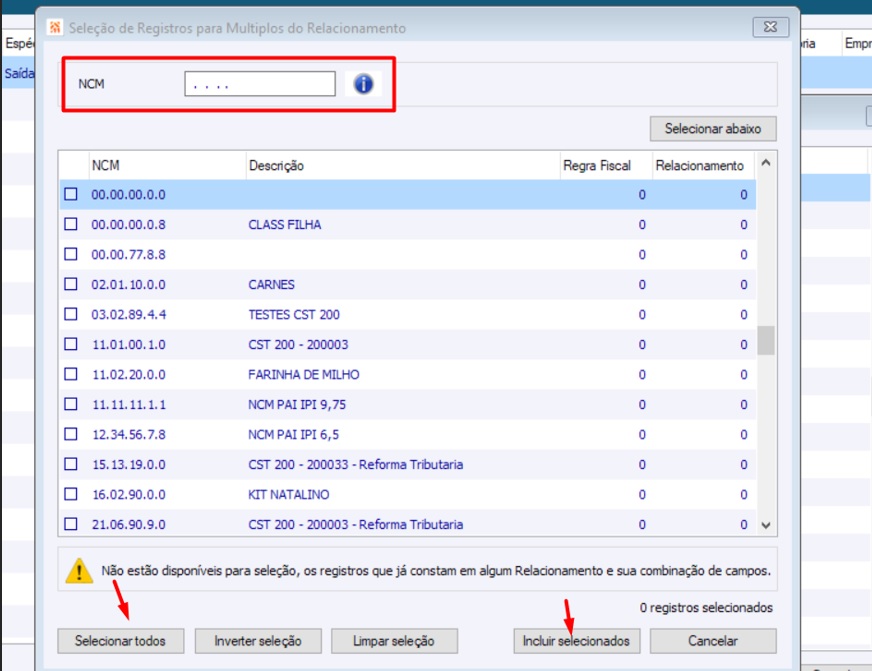Select the CARNES row checkbox
872x671 pixels.
71,284
